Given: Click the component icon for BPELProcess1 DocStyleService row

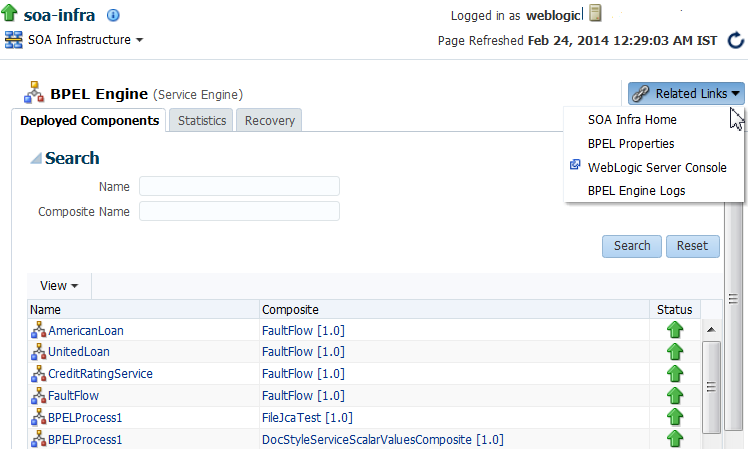Looking at the screenshot, I should 38,439.
